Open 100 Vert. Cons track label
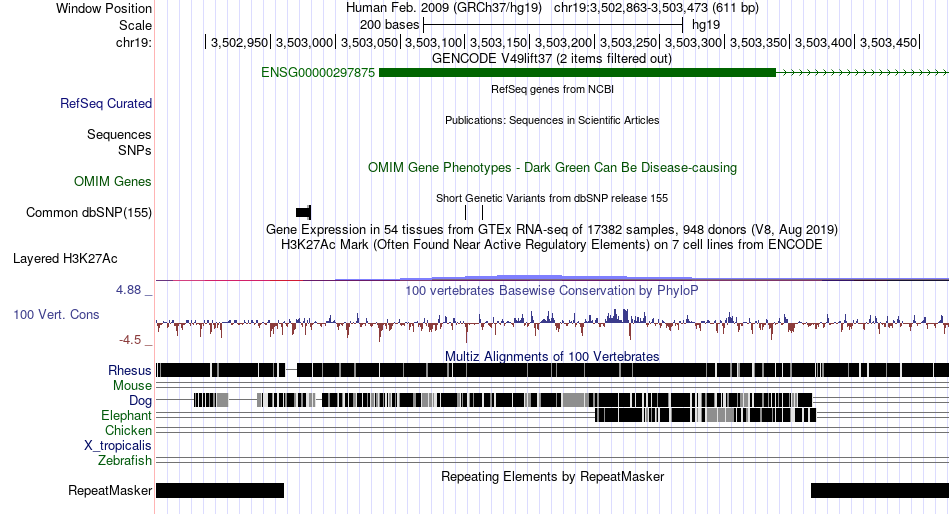 56,315
